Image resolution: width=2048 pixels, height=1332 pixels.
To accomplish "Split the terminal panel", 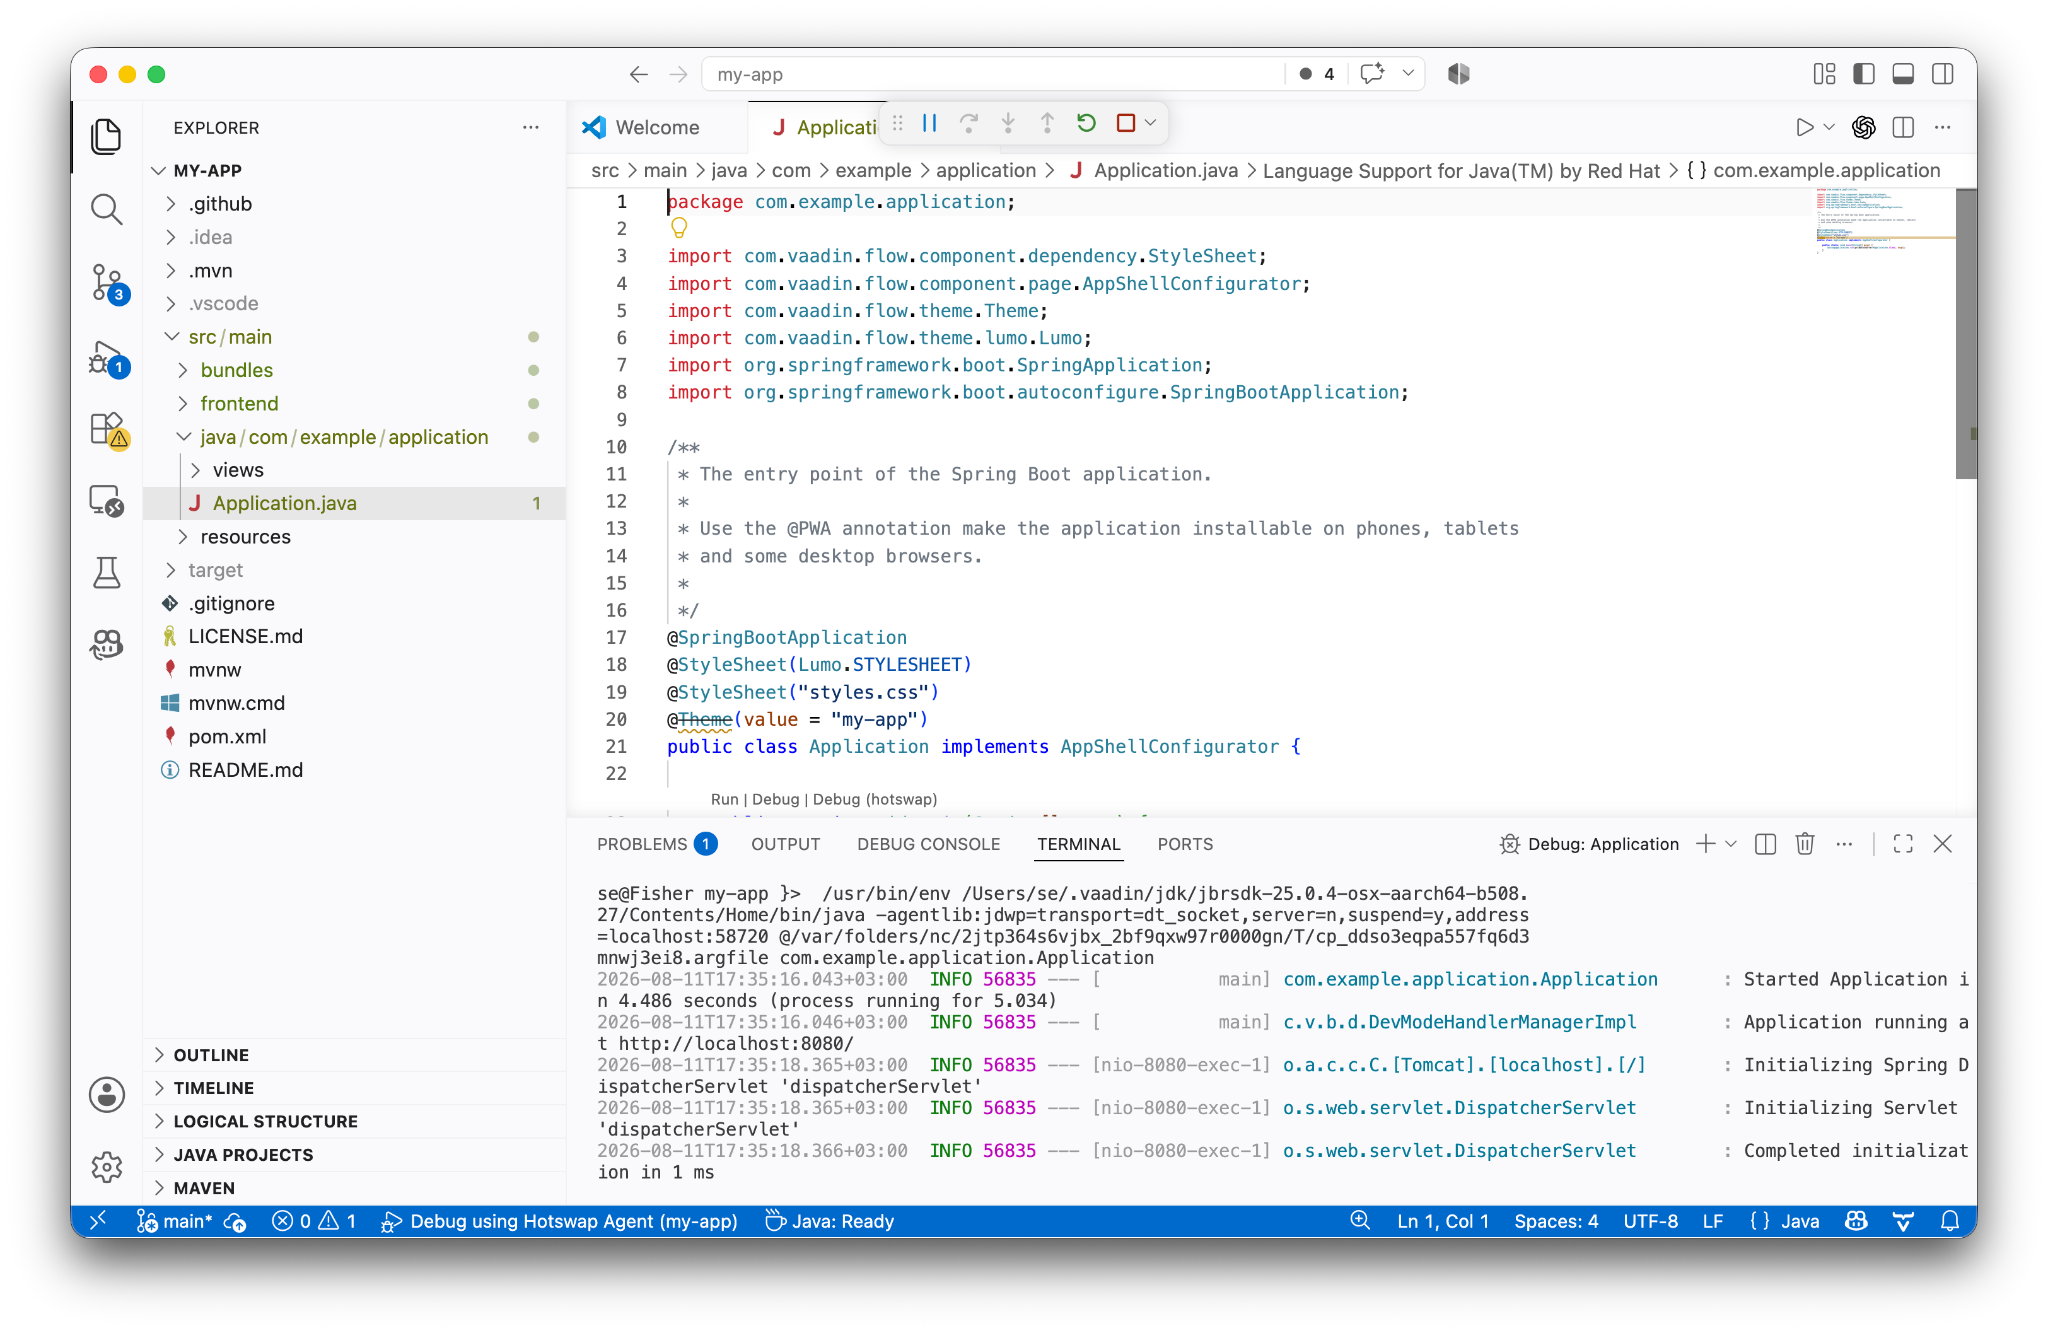I will coord(1766,844).
